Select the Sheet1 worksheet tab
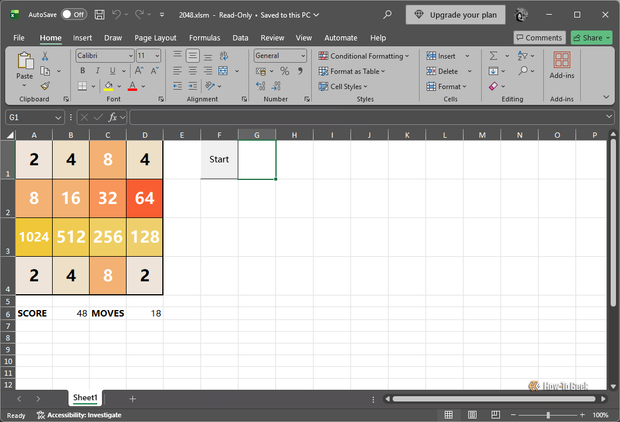Screen dimensions: 620x422 85,397
